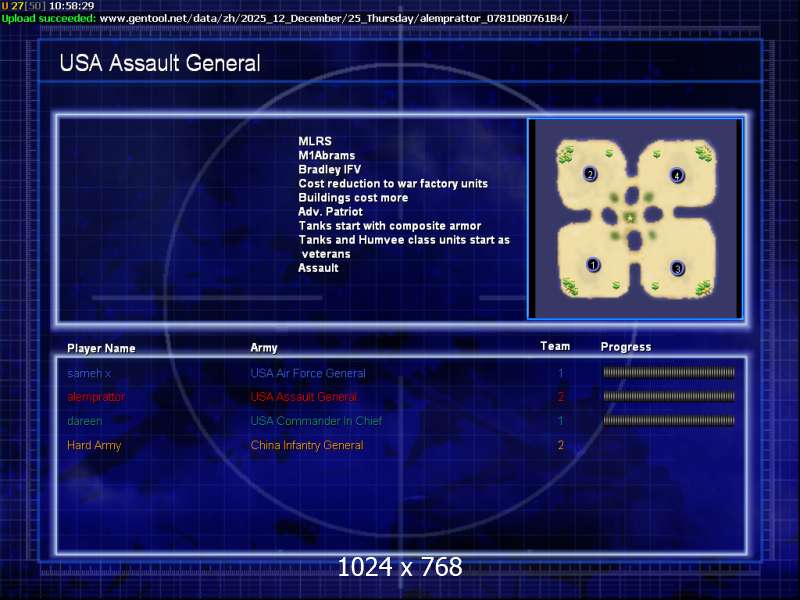Click the MLRS unit line
The height and width of the screenshot is (600, 800).
click(315, 141)
